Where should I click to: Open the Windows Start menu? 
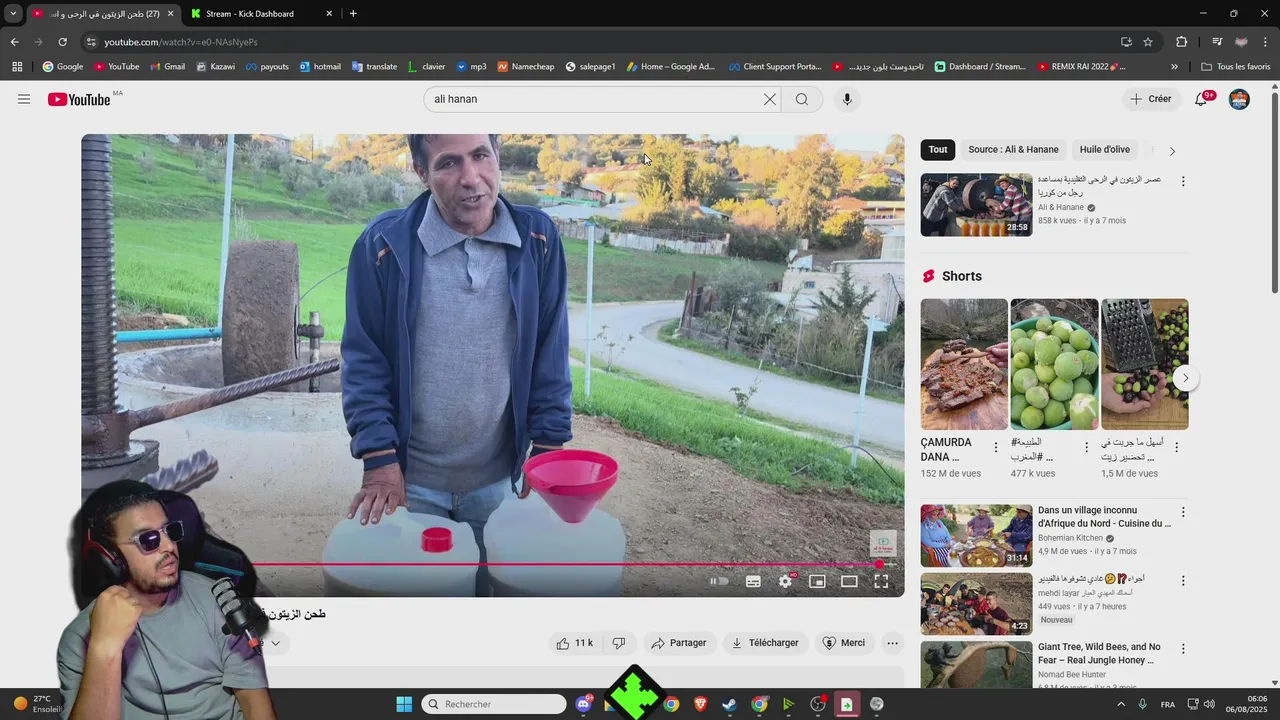[x=404, y=704]
